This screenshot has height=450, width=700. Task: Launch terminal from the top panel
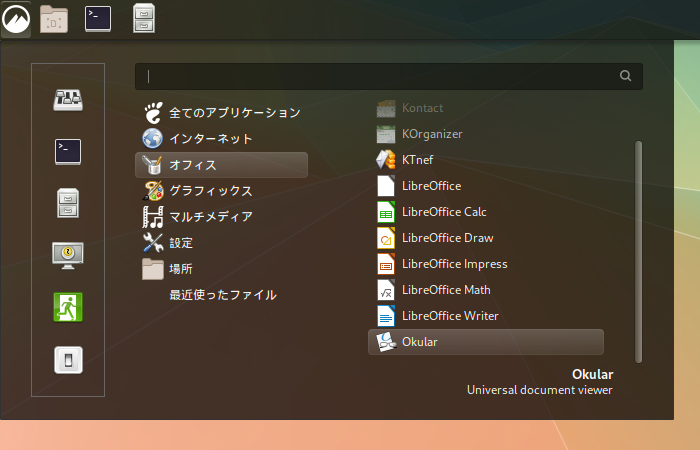(x=98, y=19)
